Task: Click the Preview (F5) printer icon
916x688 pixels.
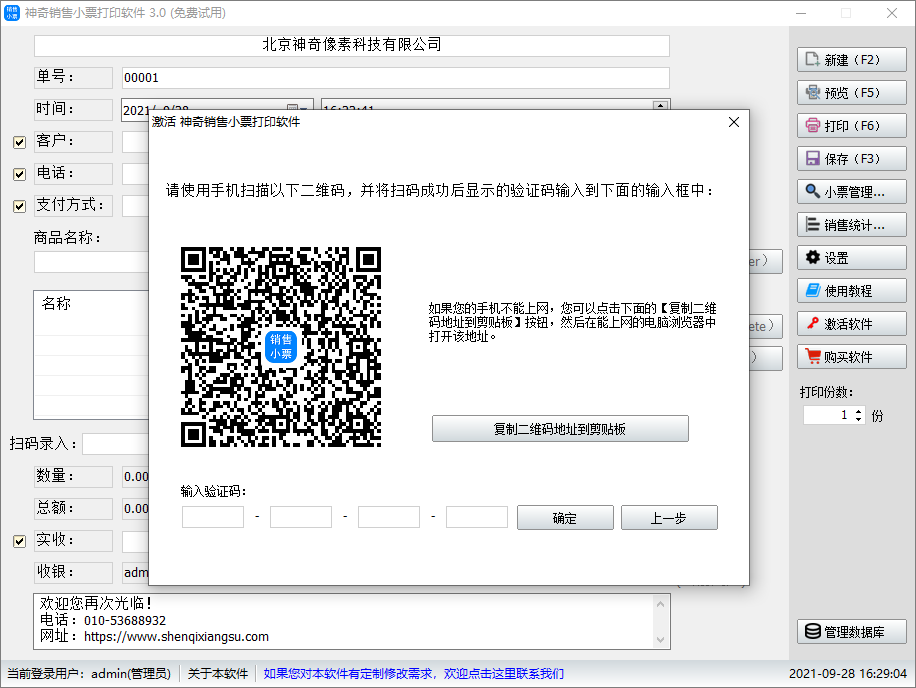Action: coord(813,92)
